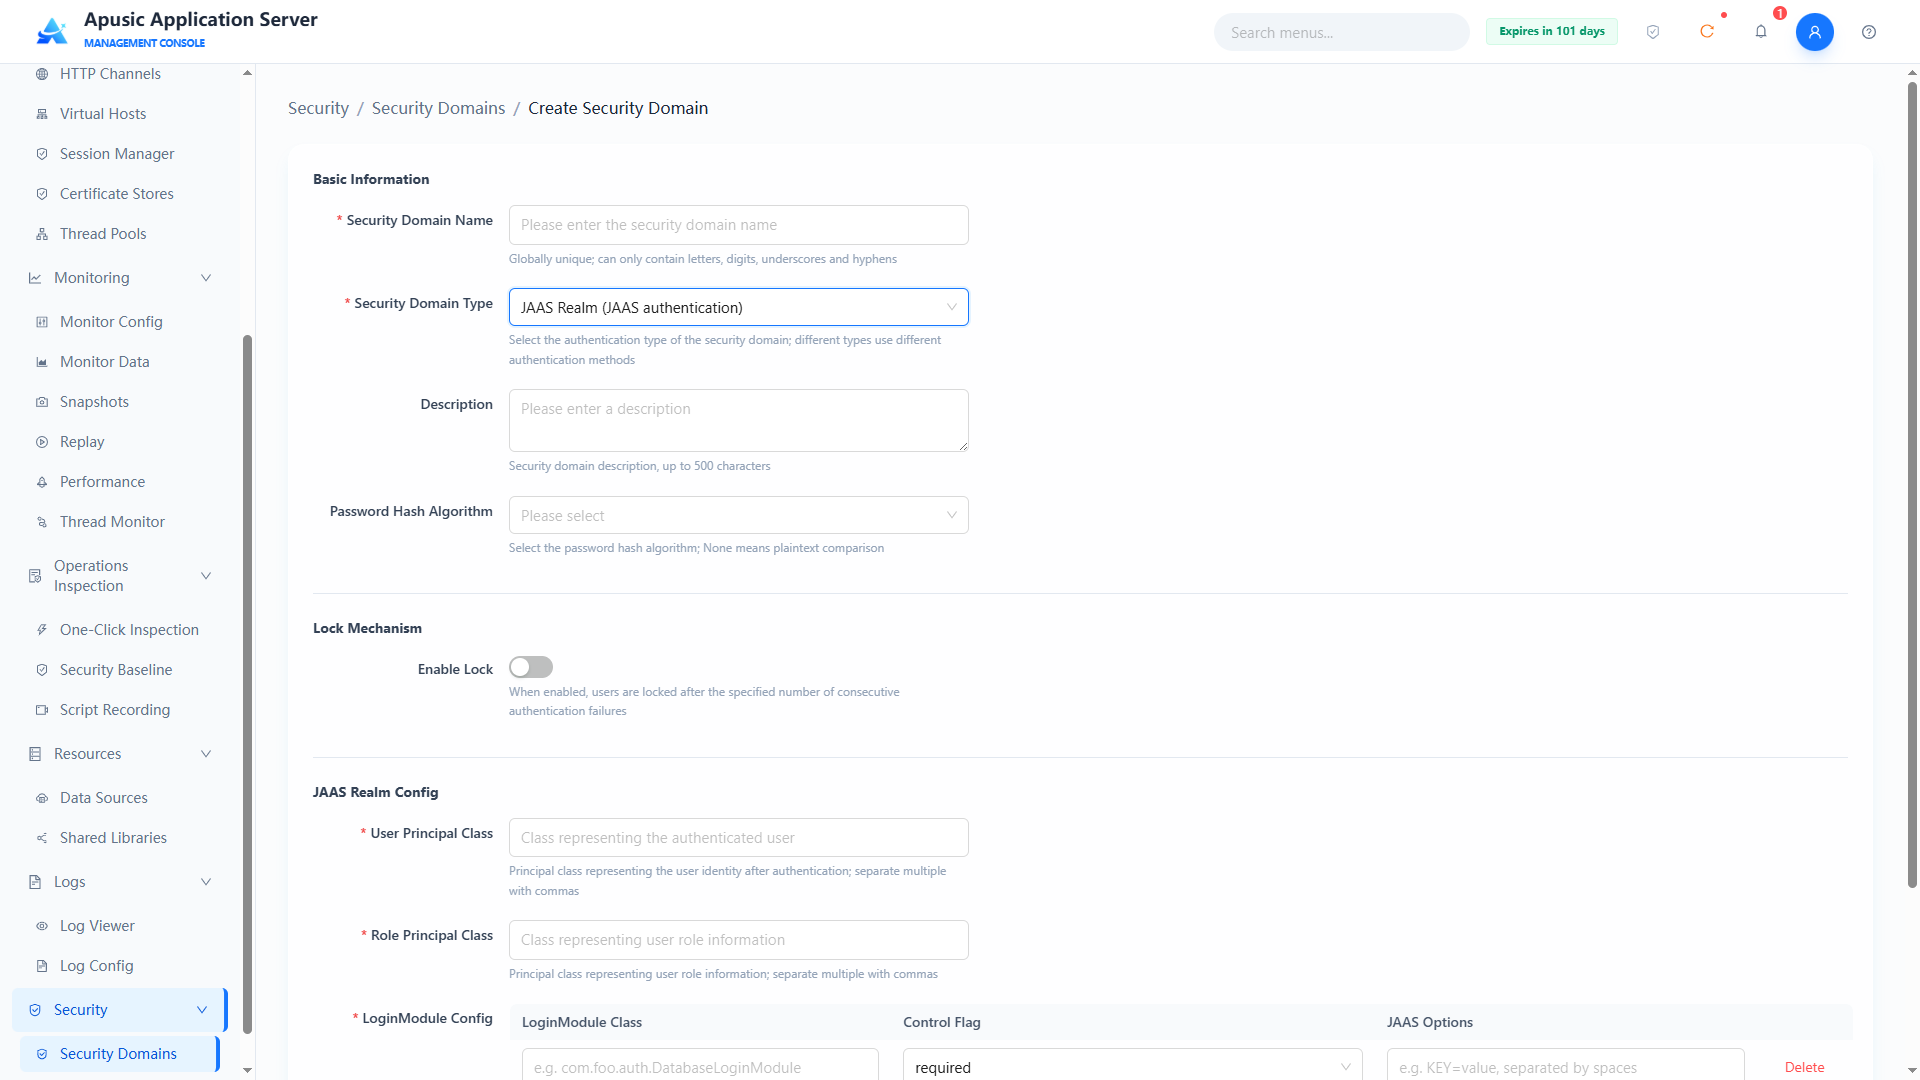Click the orange refresh icon in header

[1707, 32]
